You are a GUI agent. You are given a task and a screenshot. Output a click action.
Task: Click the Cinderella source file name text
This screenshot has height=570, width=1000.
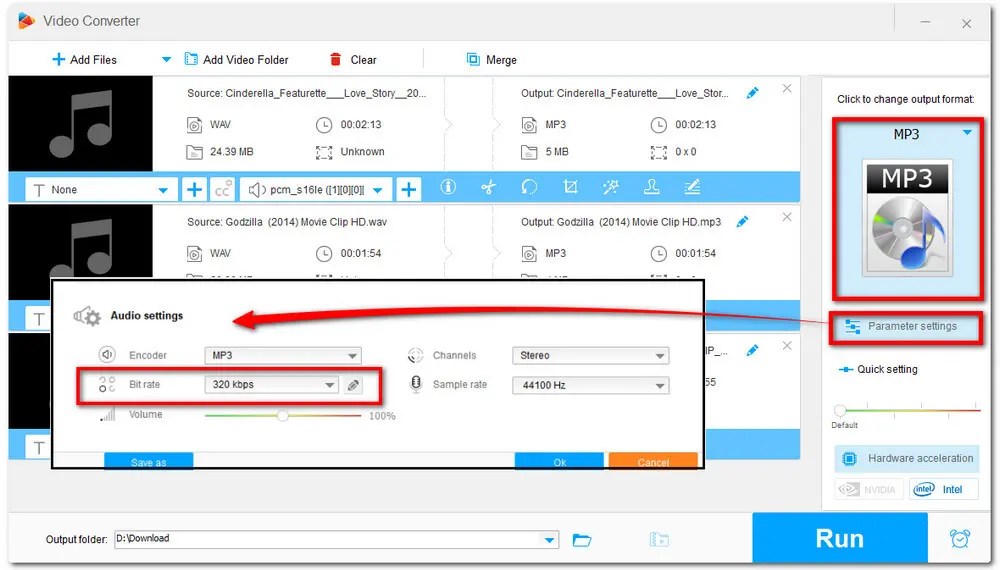(307, 93)
